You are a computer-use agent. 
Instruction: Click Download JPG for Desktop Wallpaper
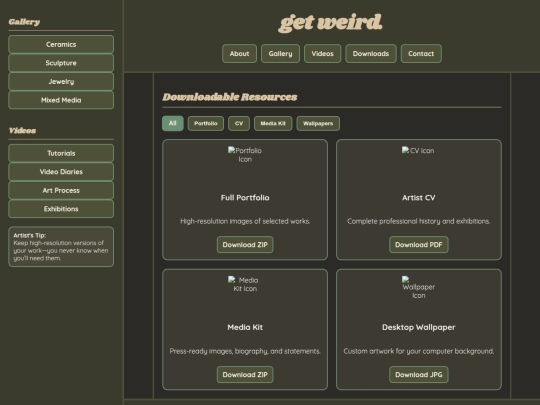[x=418, y=375]
